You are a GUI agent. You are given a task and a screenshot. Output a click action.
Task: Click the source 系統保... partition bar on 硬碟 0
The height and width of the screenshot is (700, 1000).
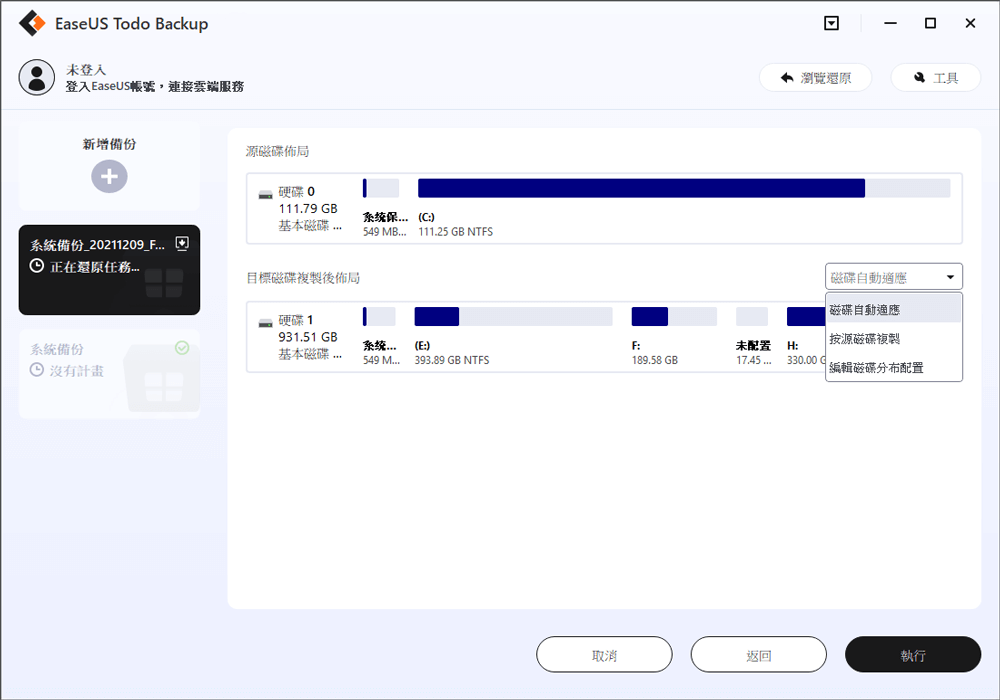(381, 188)
